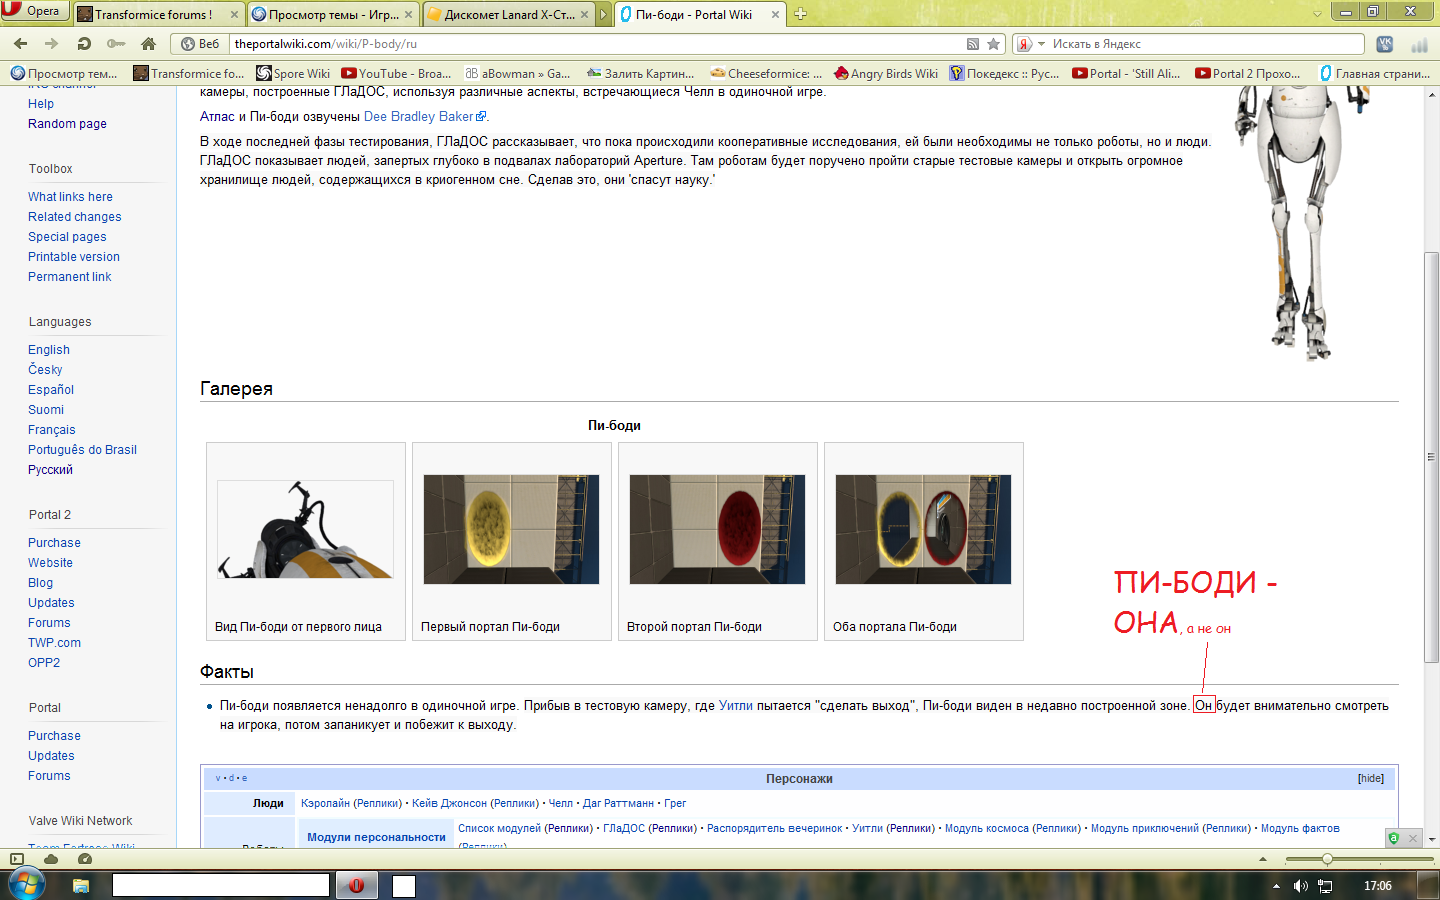Click Random page in sidebar
The height and width of the screenshot is (900, 1440).
tap(67, 124)
